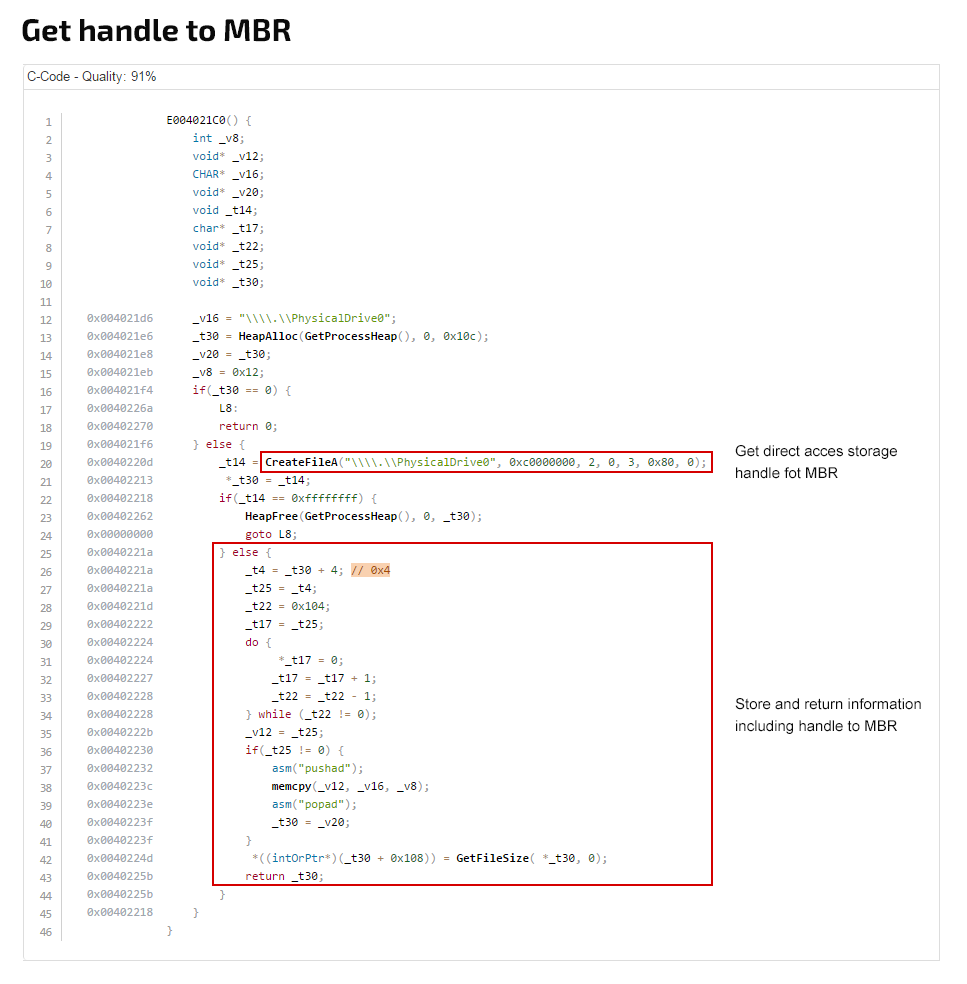Click line number 1
This screenshot has width=967, height=984.
48,122
